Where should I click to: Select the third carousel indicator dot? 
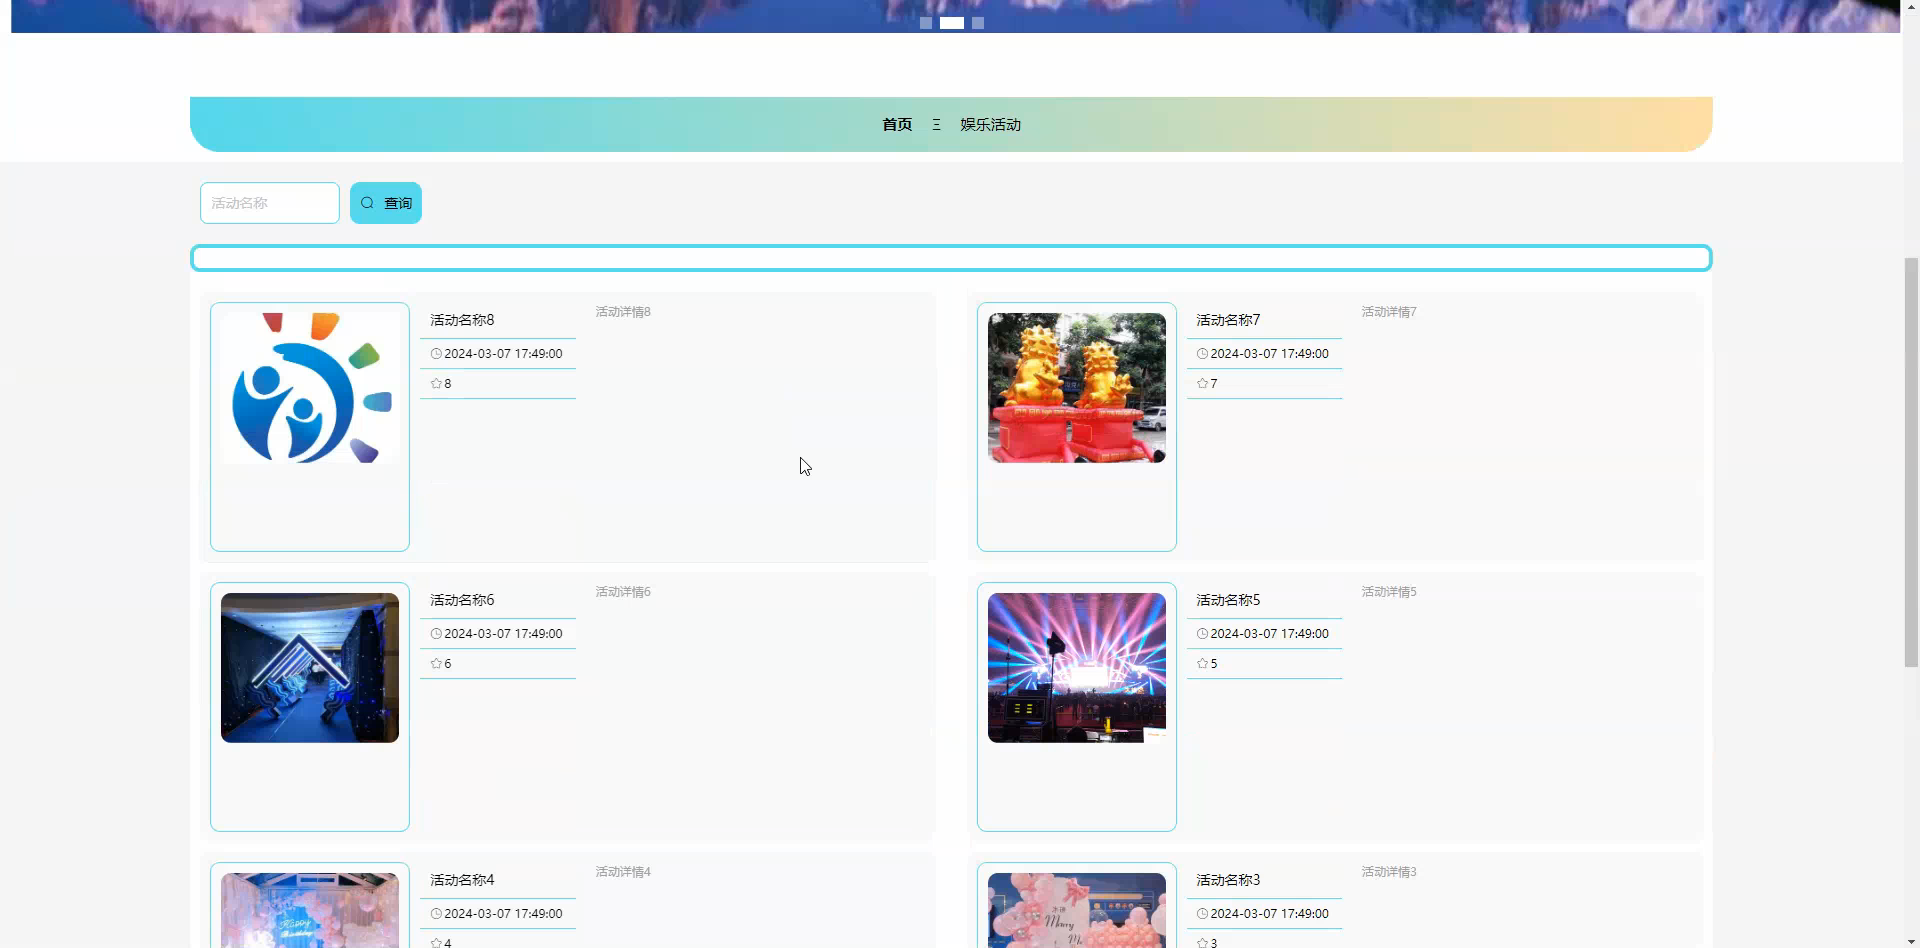(x=978, y=23)
